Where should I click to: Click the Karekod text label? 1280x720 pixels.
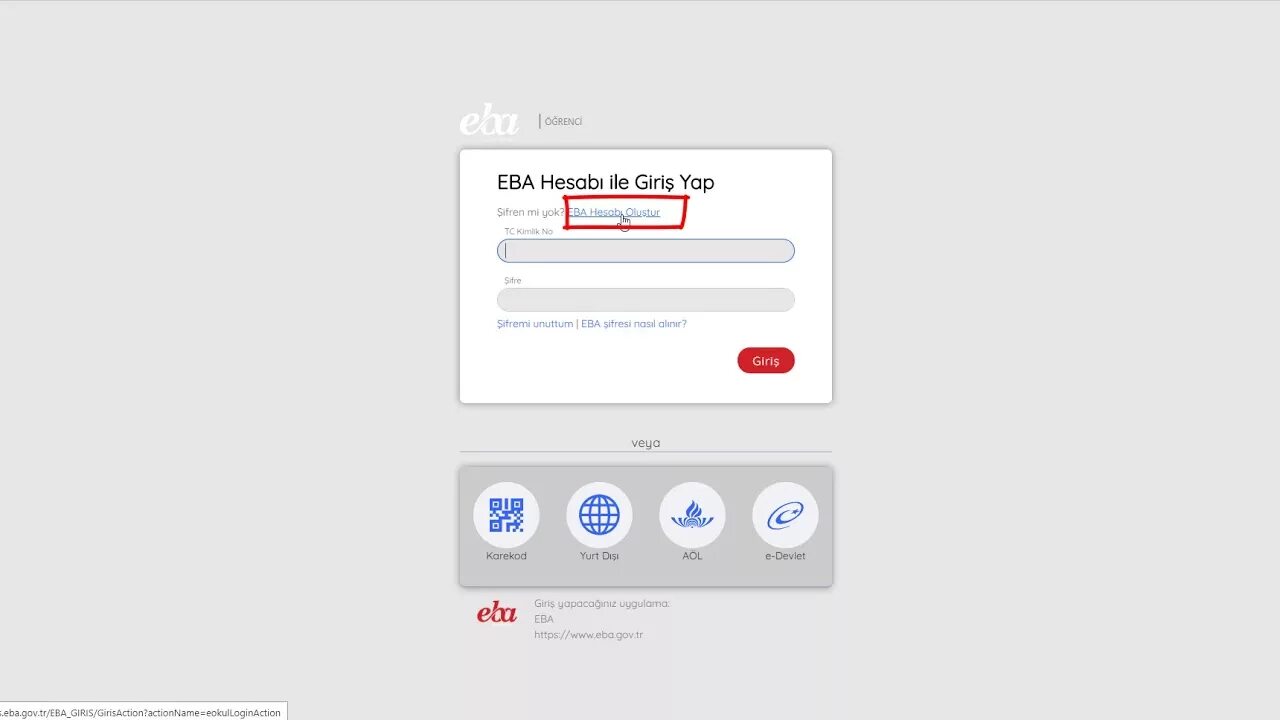click(x=506, y=556)
